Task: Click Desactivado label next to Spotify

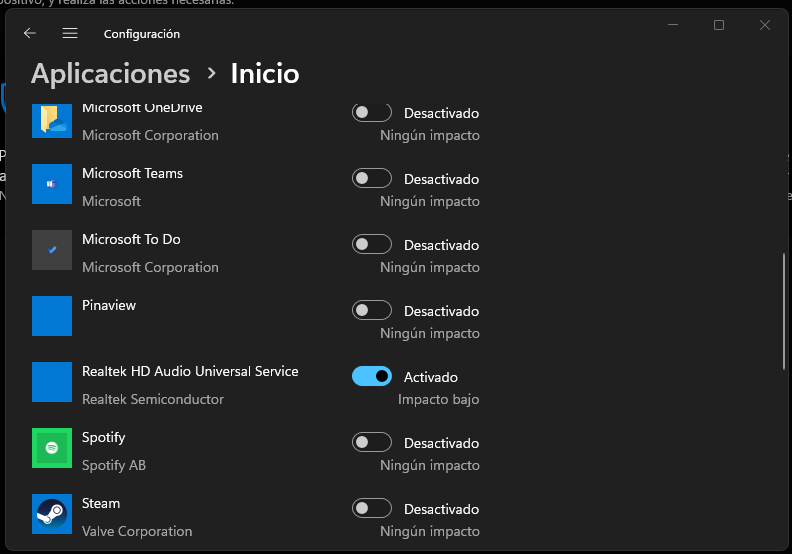Action: [441, 443]
